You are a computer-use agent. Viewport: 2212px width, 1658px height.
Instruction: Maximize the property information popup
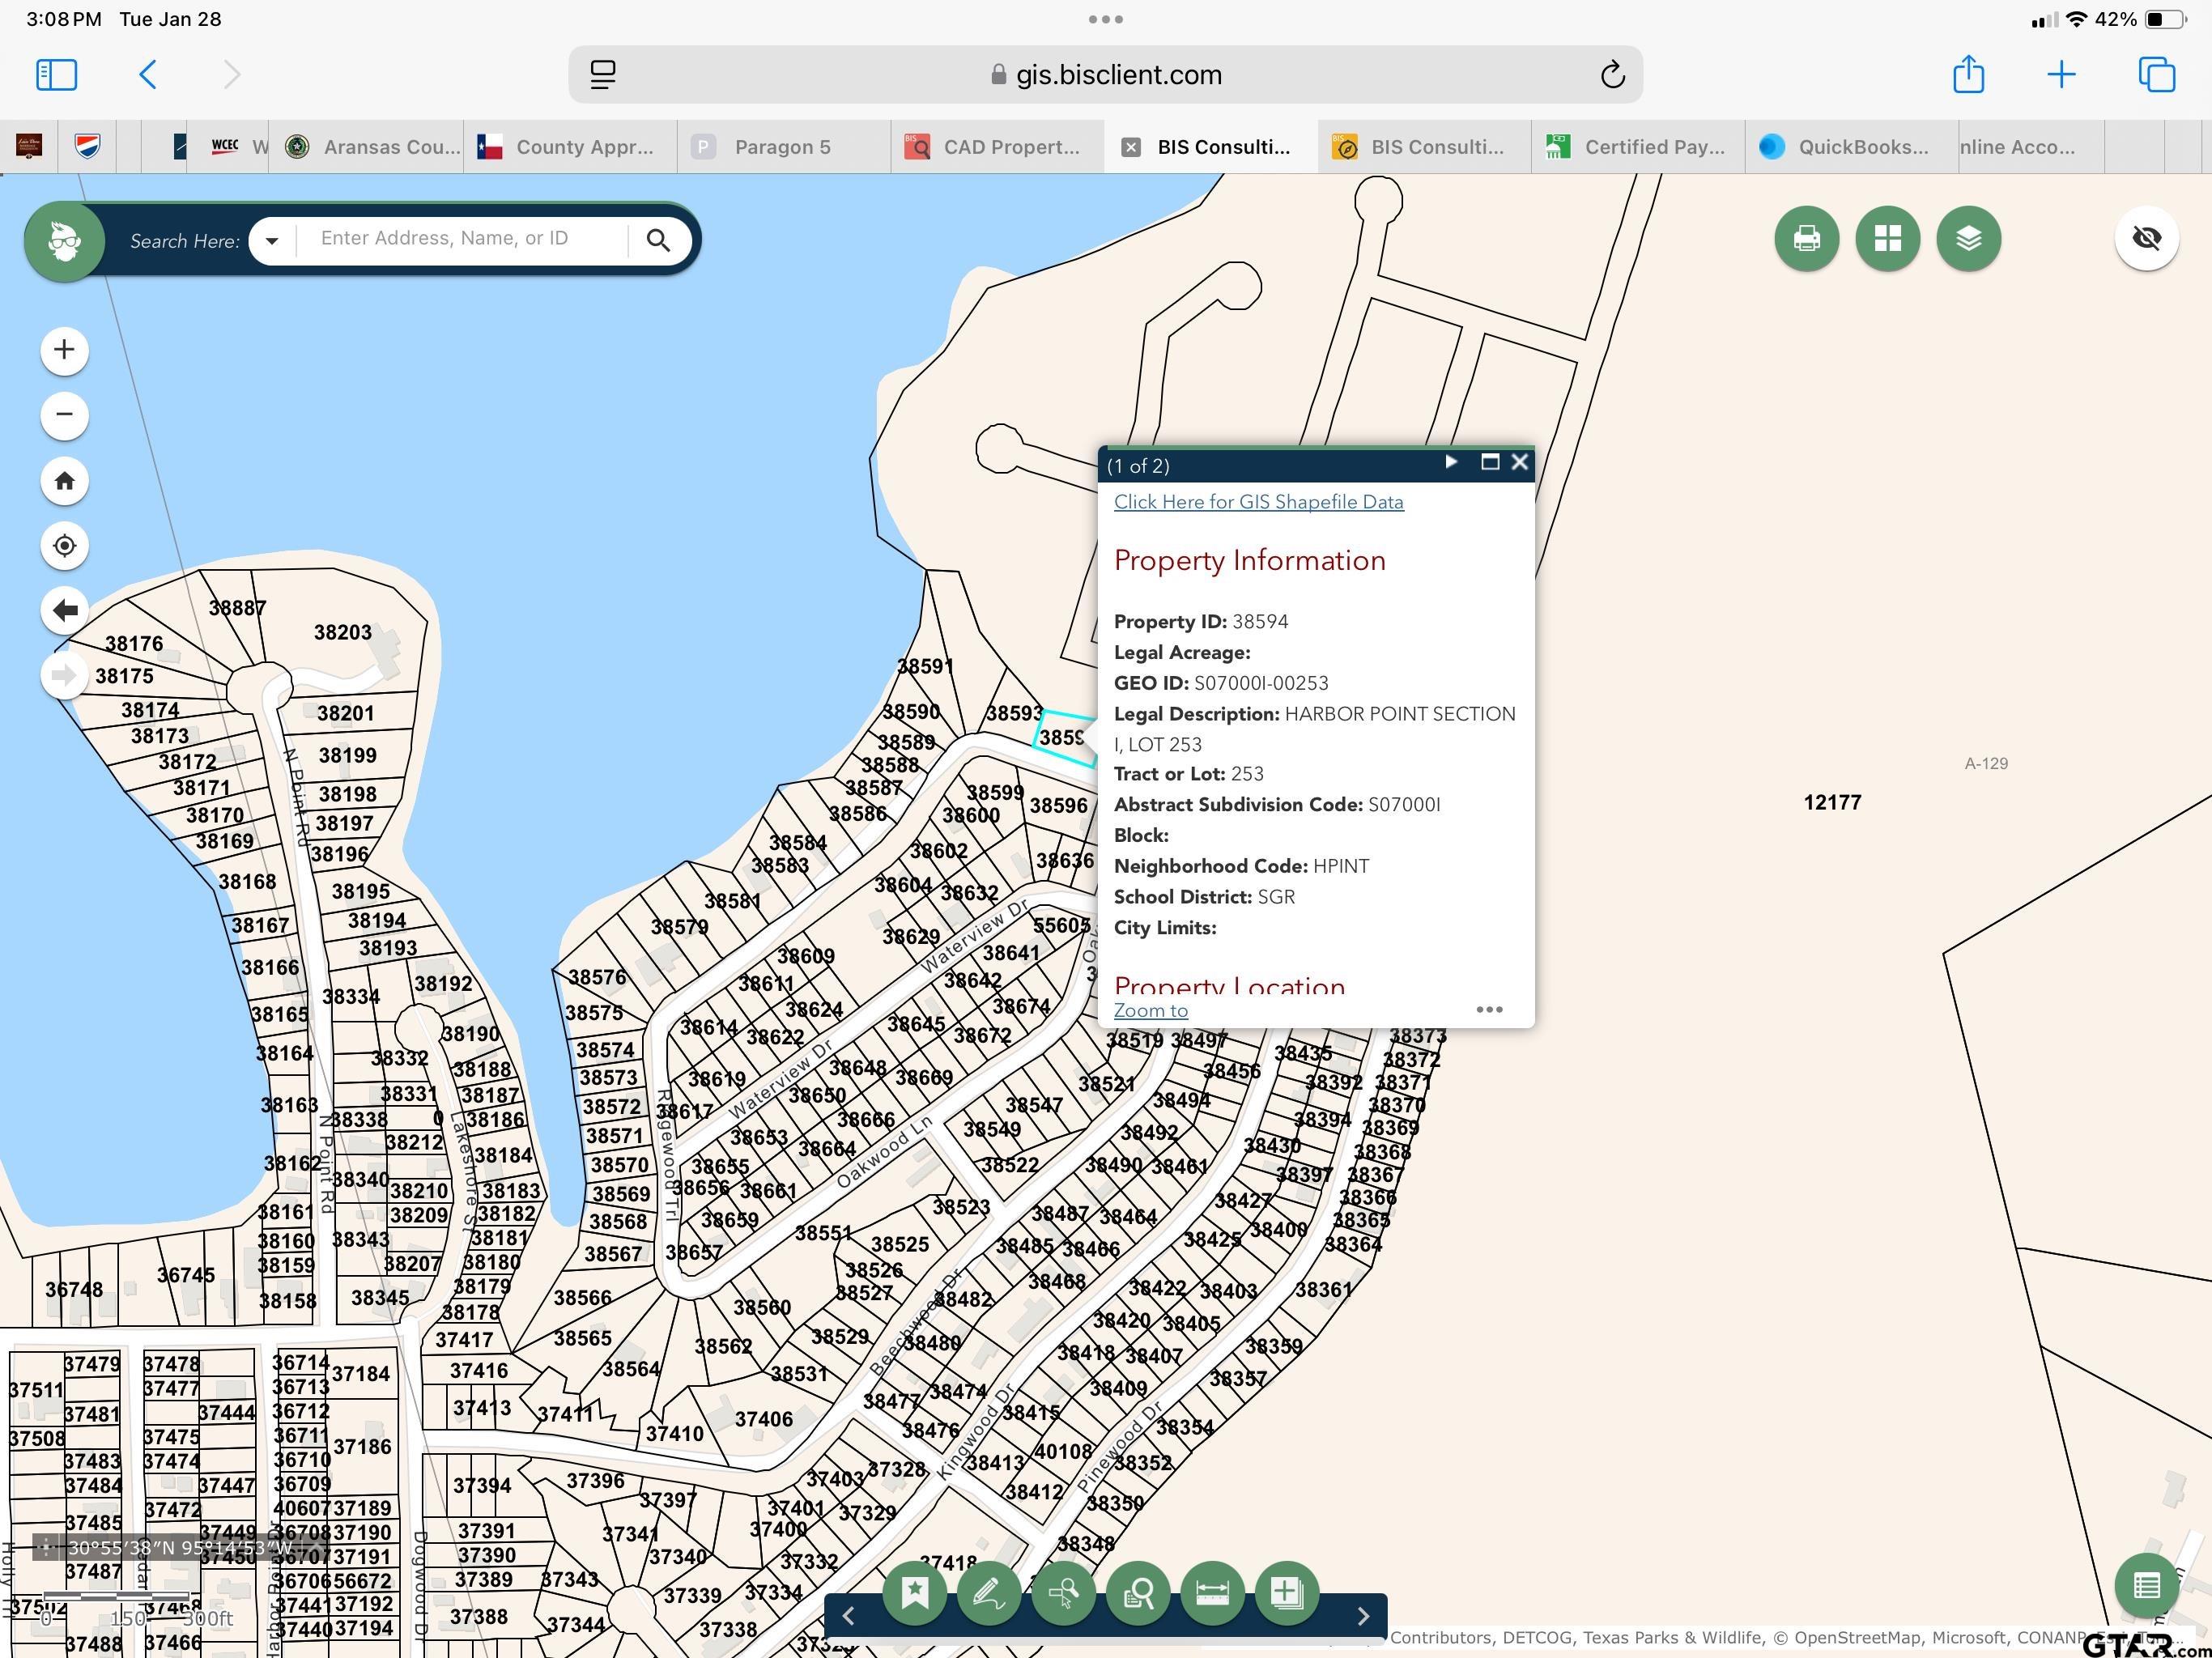click(1490, 462)
